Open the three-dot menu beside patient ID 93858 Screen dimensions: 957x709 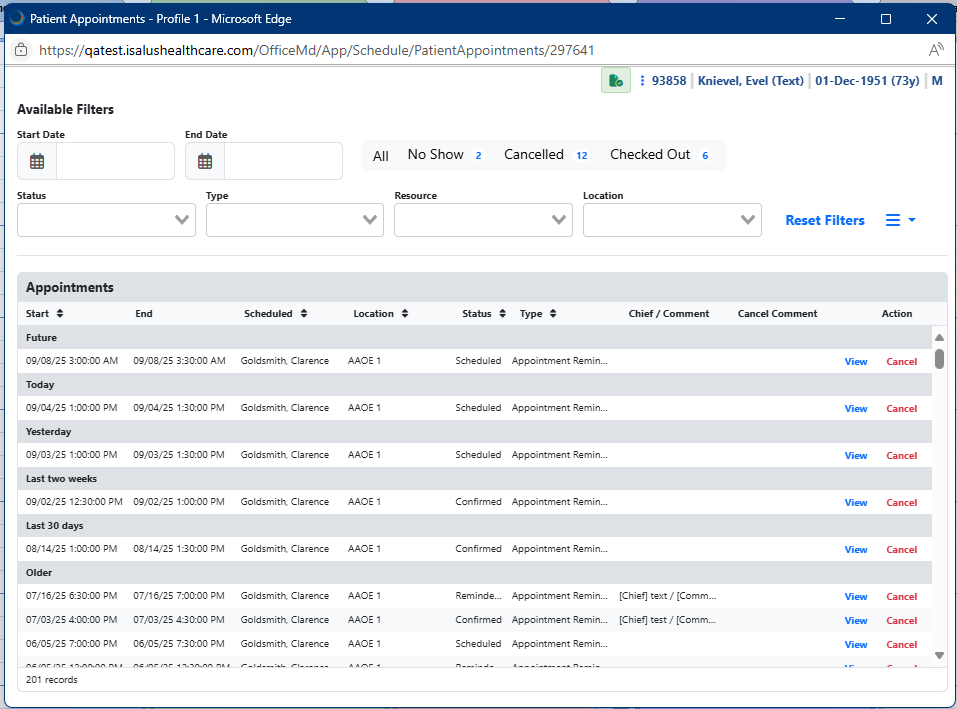pos(642,81)
